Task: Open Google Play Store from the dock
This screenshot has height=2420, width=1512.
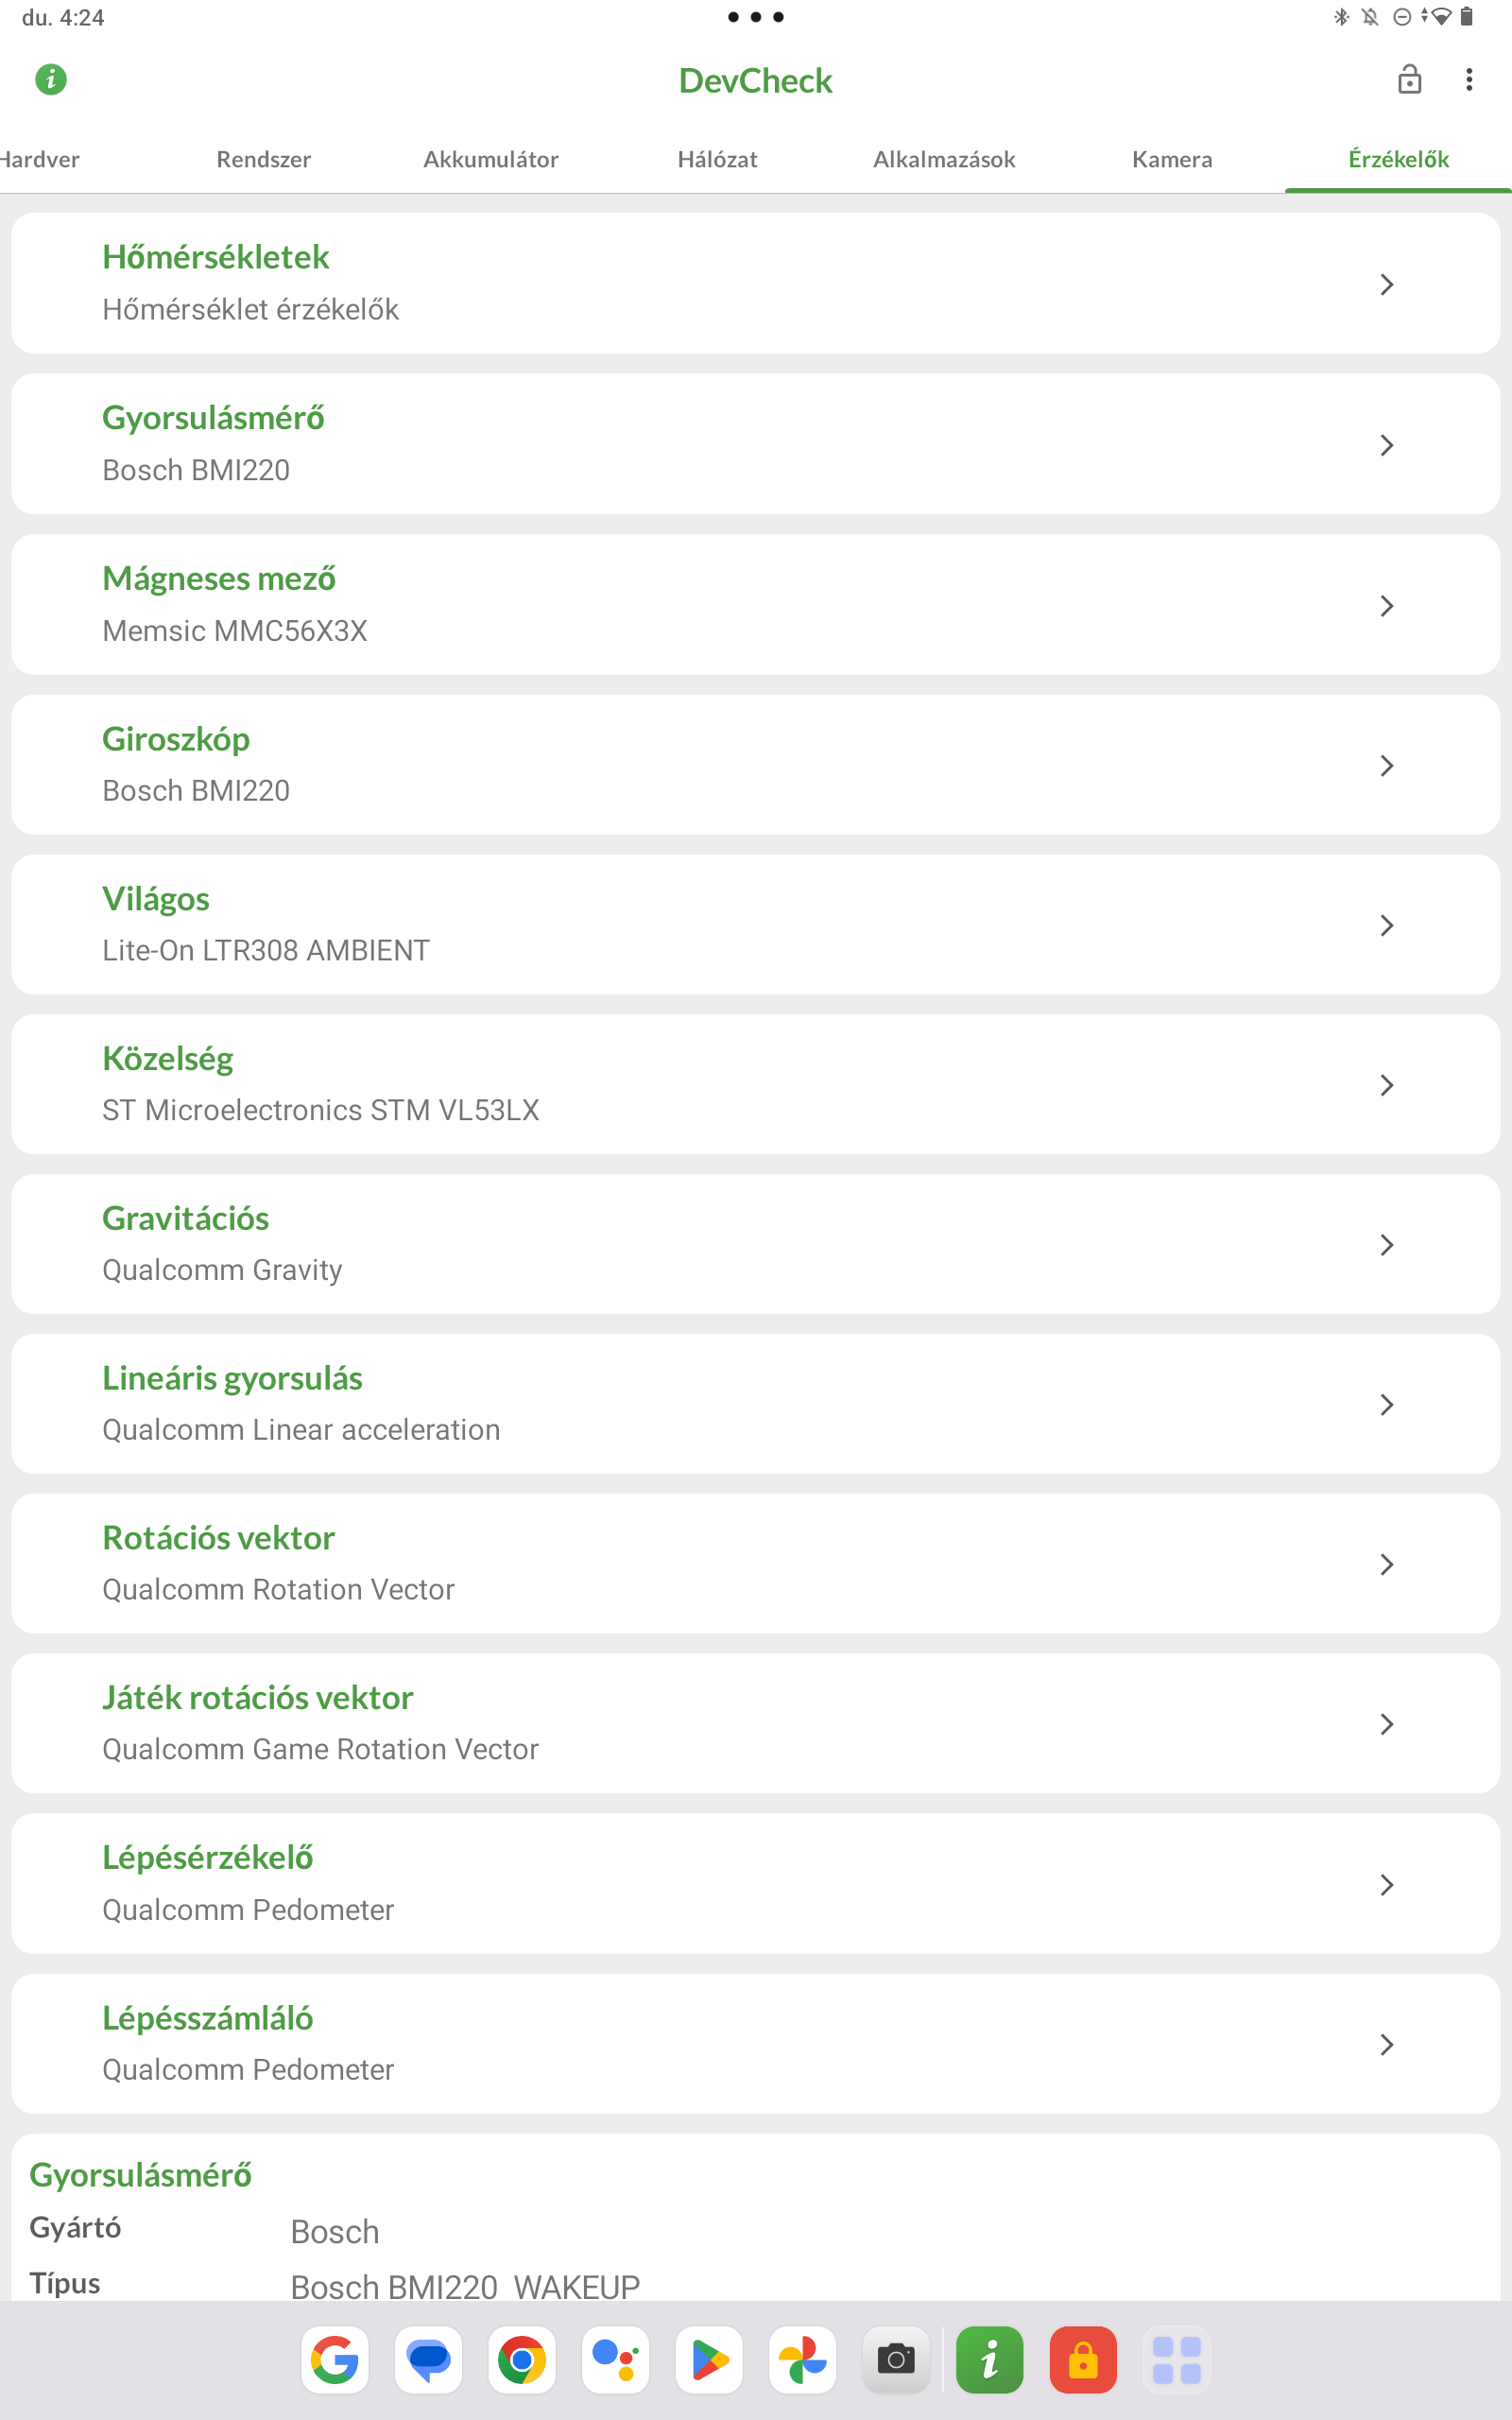Action: [x=709, y=2359]
